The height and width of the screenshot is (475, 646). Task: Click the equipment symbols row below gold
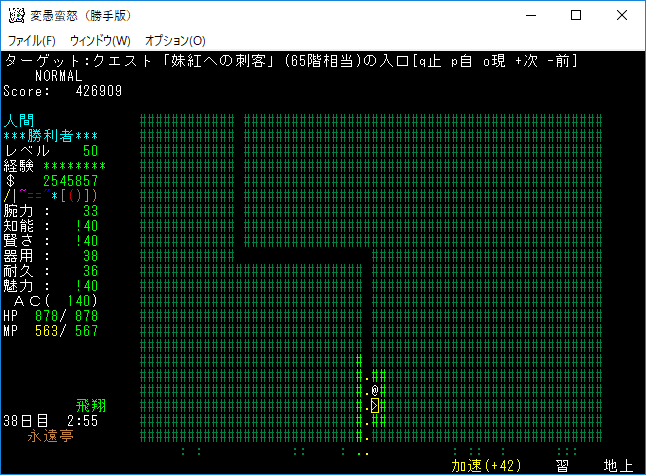37,196
